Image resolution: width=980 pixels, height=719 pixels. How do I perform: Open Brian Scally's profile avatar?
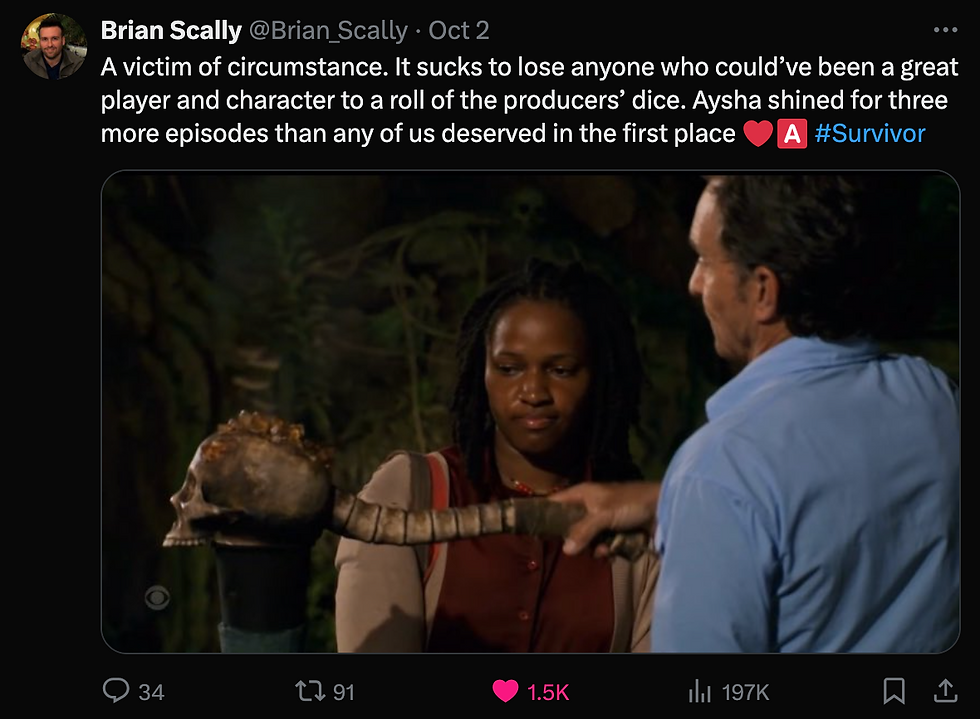(54, 46)
